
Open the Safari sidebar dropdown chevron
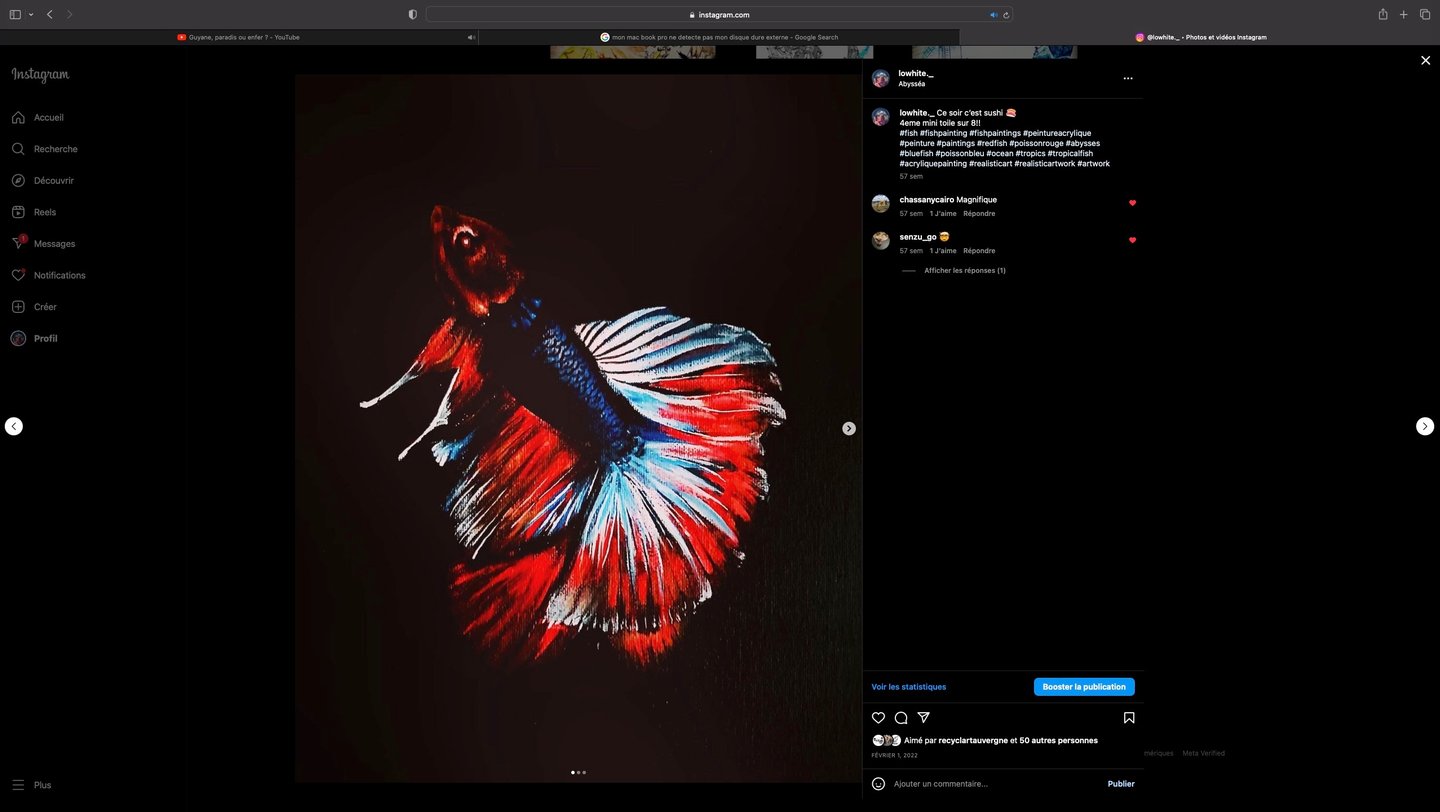[30, 14]
